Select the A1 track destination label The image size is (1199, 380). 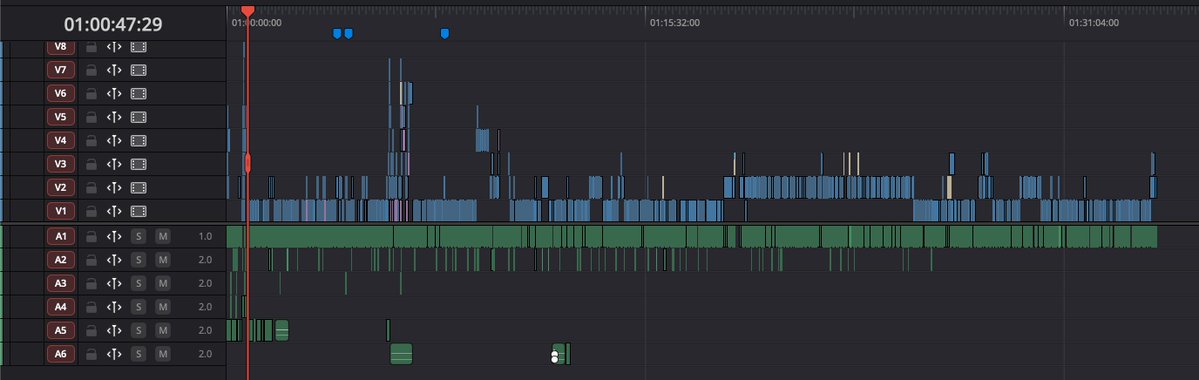[x=61, y=237]
